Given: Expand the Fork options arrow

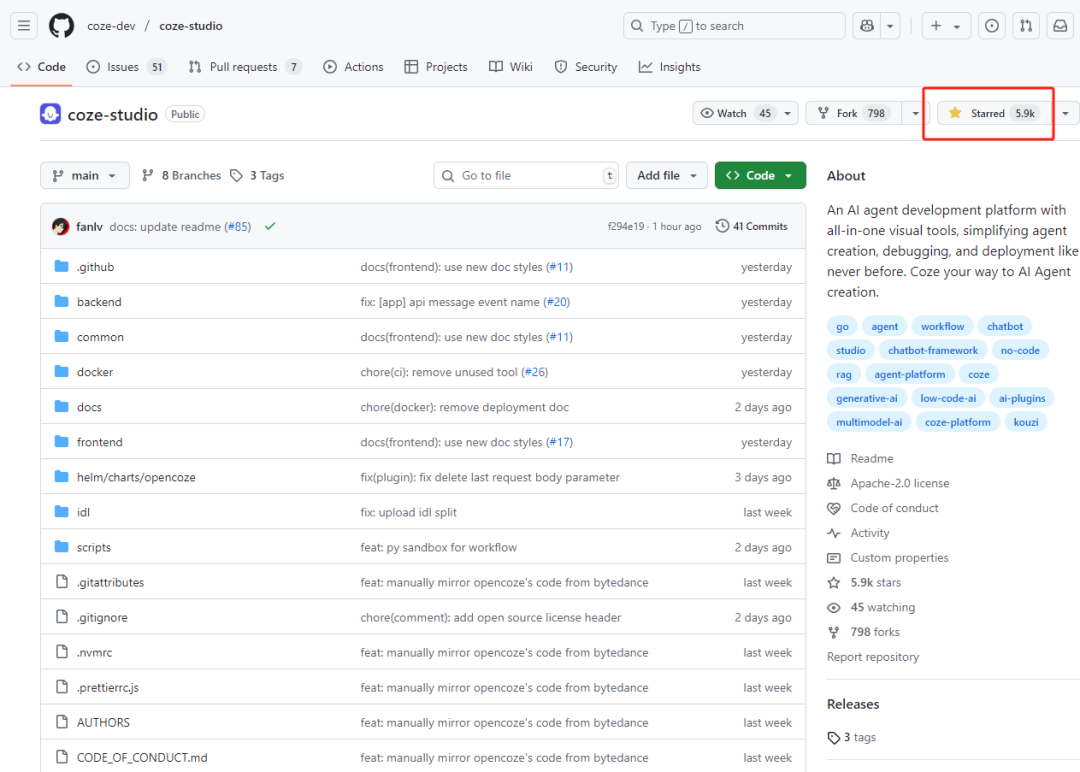Looking at the screenshot, I should click(915, 113).
